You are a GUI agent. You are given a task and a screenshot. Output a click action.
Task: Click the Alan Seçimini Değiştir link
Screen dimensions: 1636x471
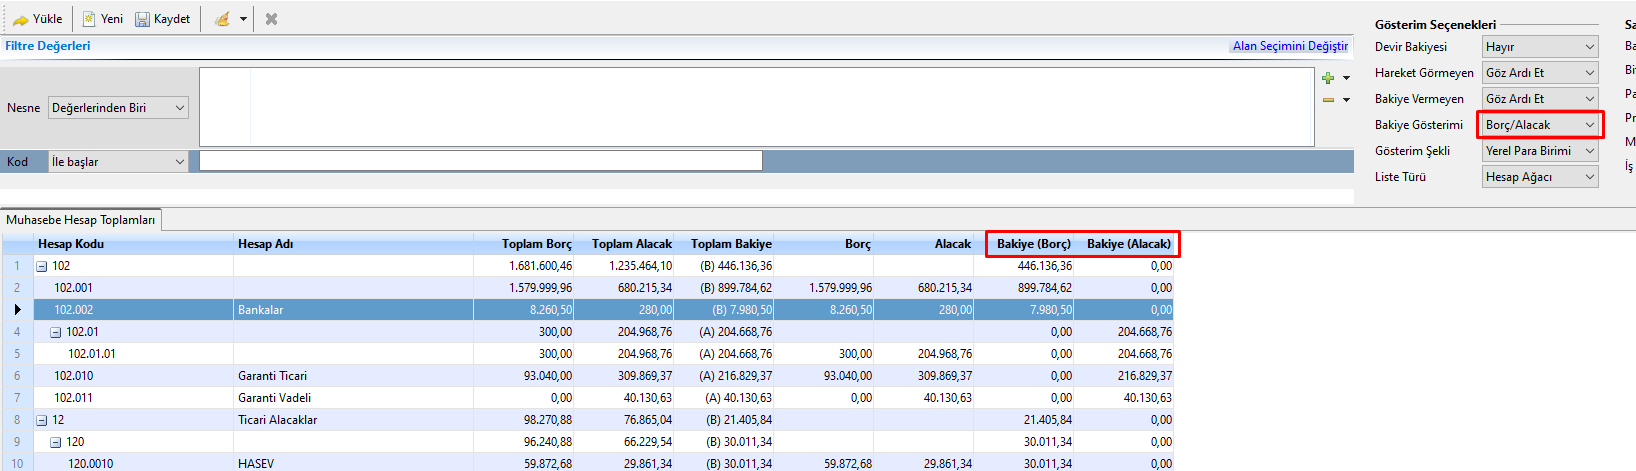coord(1289,46)
